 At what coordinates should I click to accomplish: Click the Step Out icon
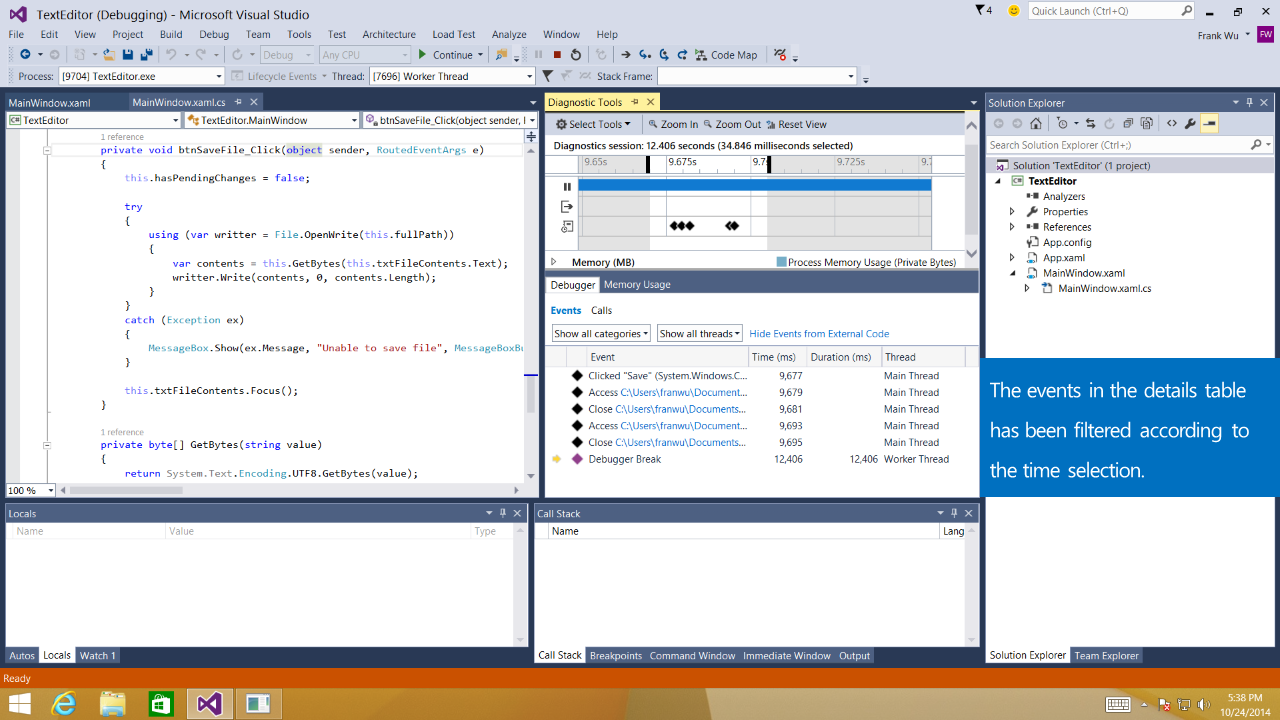click(x=683, y=55)
